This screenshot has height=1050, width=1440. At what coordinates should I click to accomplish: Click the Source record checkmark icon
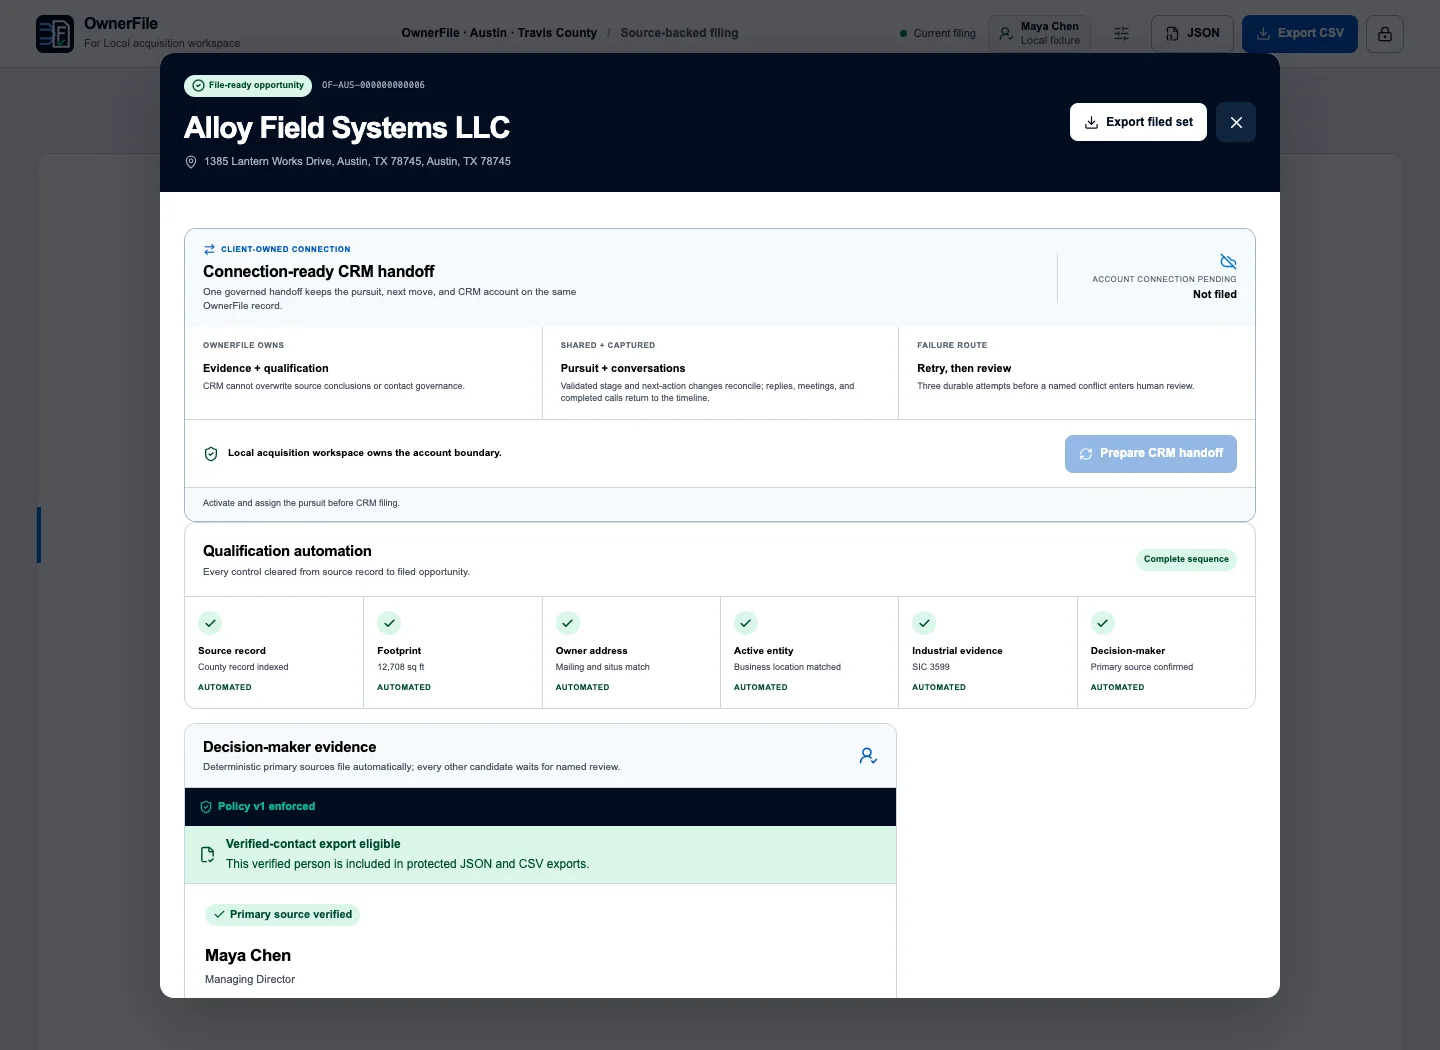210,623
